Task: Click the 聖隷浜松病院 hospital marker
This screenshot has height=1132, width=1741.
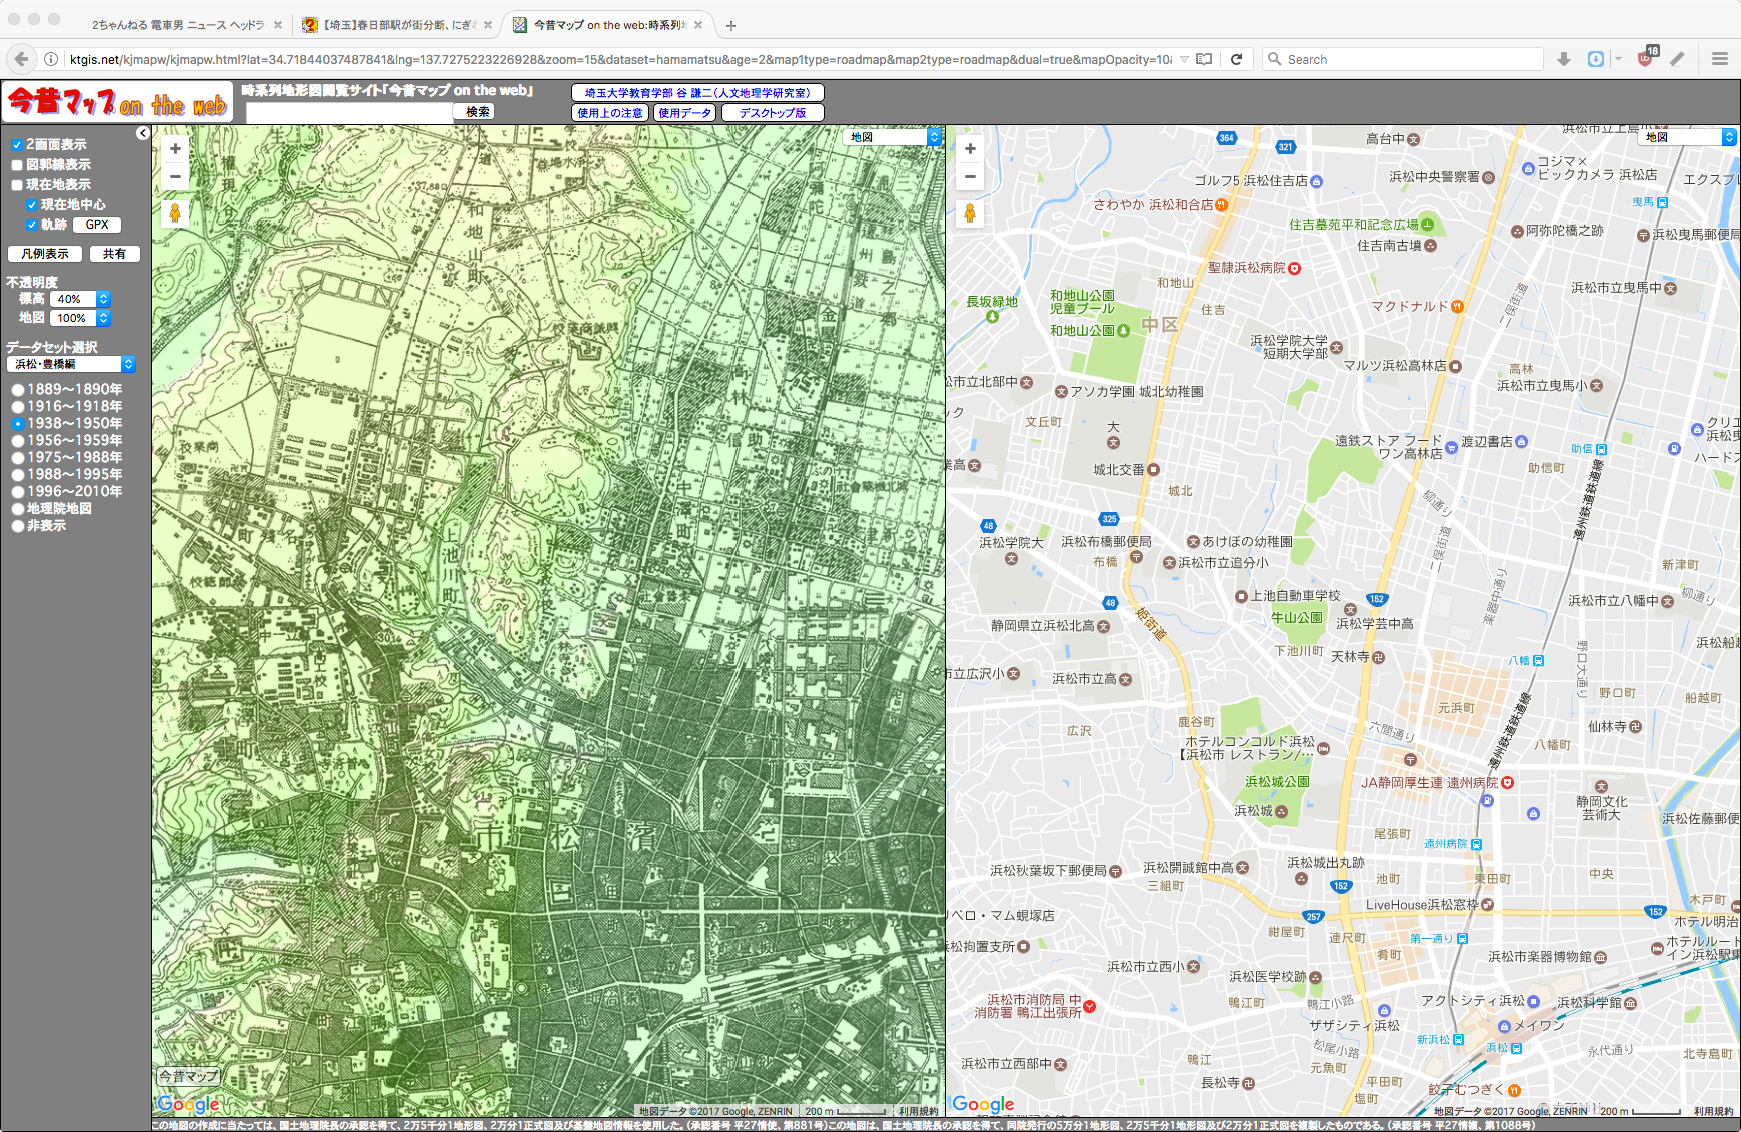Action: (x=1295, y=268)
